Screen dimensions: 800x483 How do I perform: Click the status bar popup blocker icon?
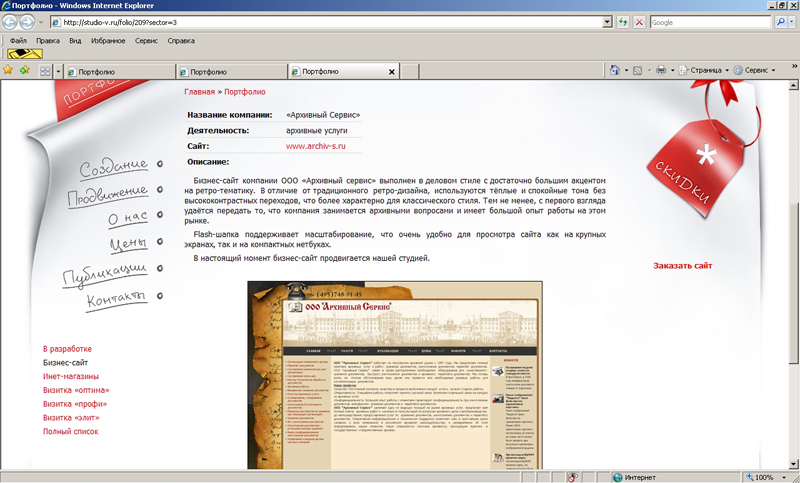coord(572,477)
